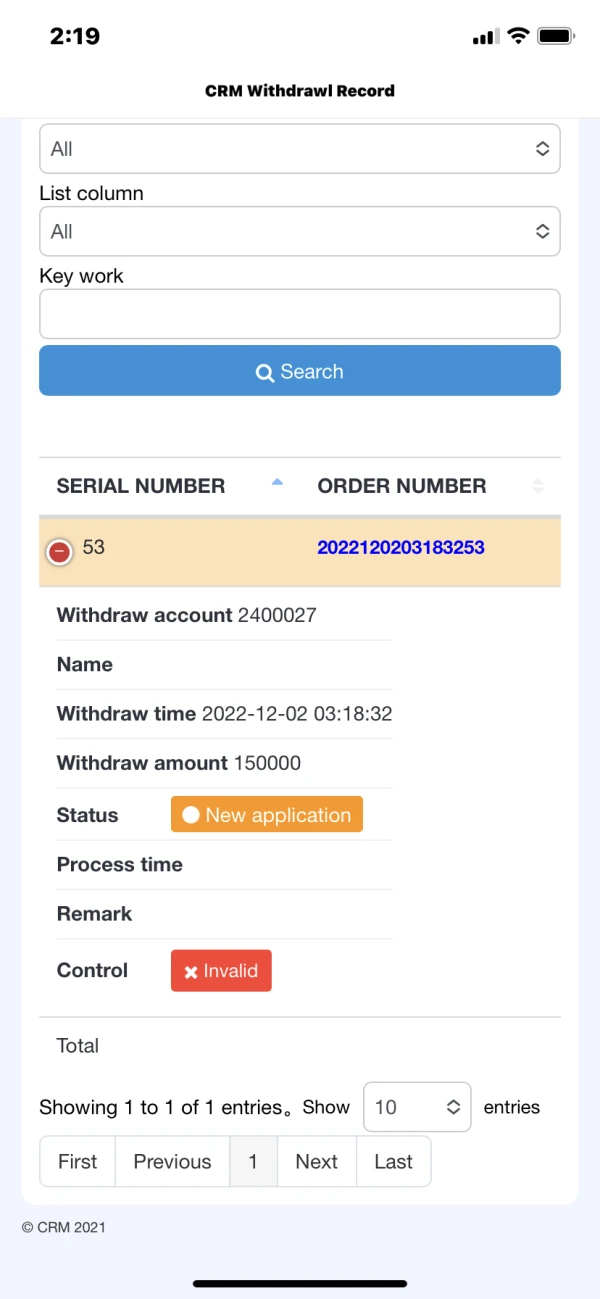Open the first All dropdown

300,149
